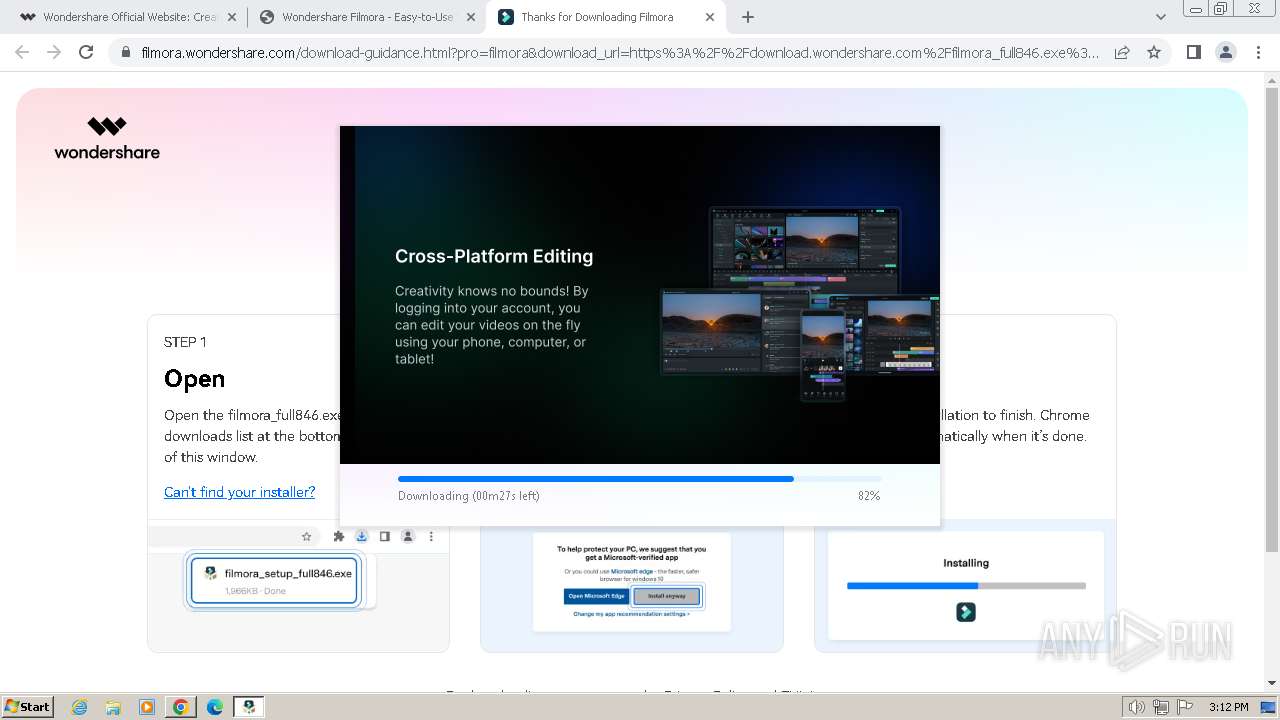1280x720 pixels.
Task: Click the 82% progress value
Action: [x=869, y=496]
